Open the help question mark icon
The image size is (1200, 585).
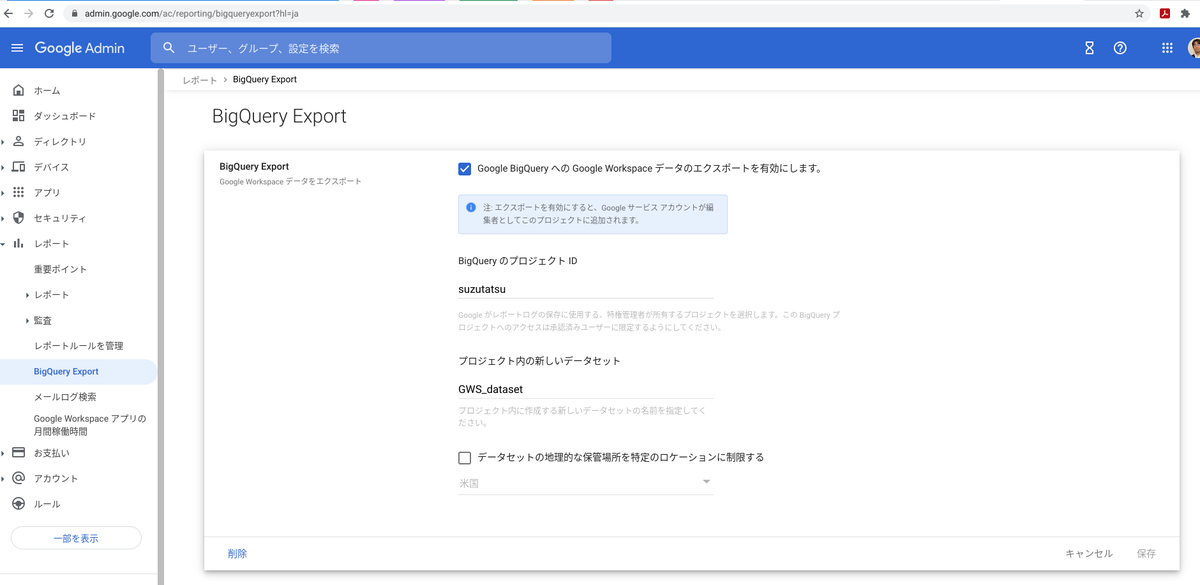pyautogui.click(x=1120, y=48)
